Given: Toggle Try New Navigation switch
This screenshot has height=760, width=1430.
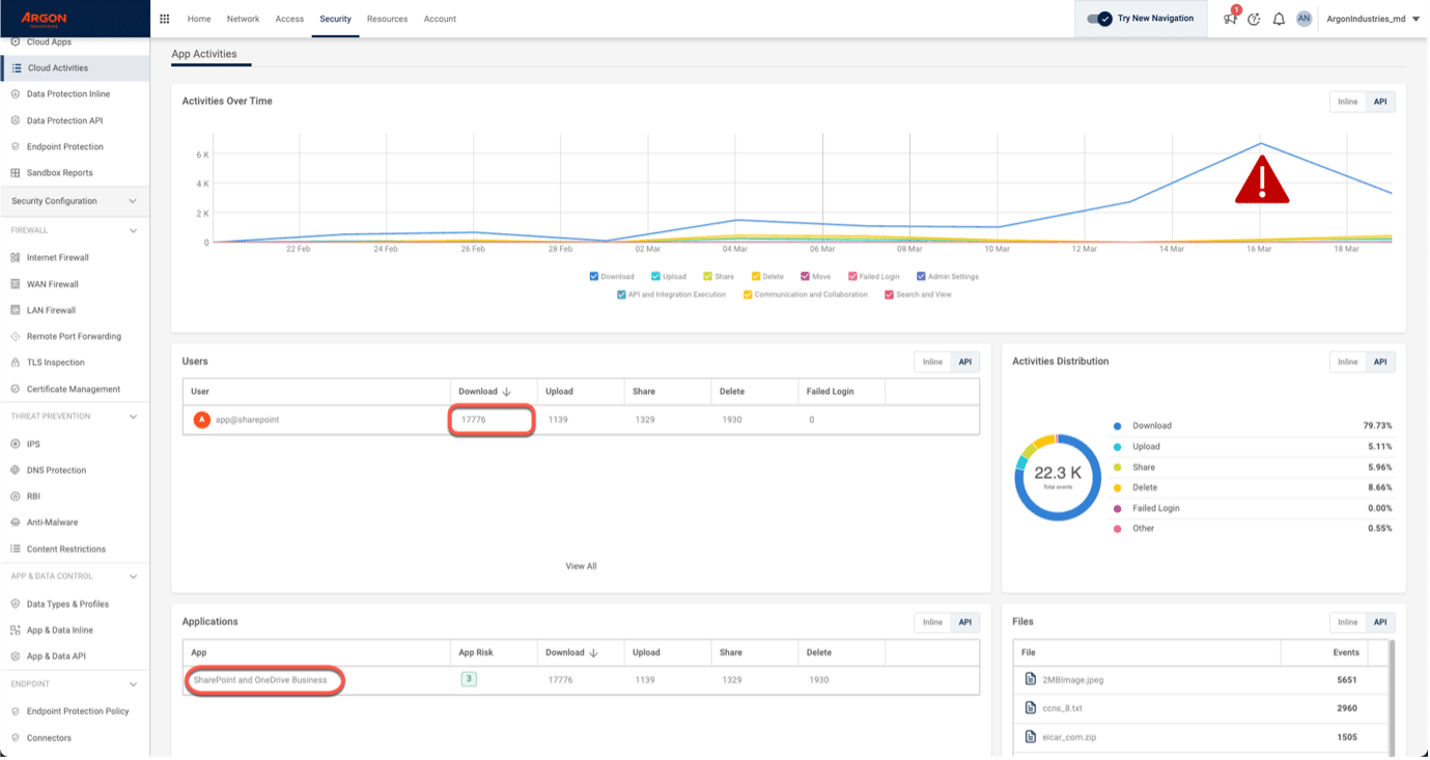Looking at the screenshot, I should click(1100, 19).
